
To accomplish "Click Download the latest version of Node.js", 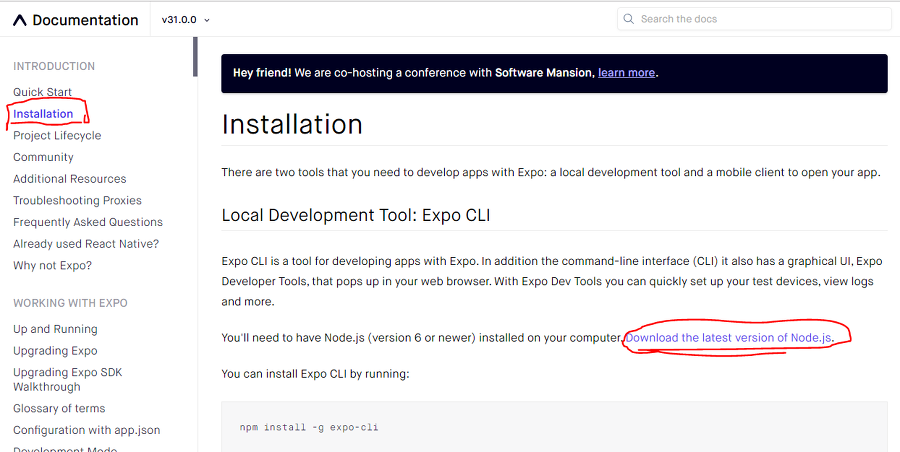I will (x=728, y=338).
